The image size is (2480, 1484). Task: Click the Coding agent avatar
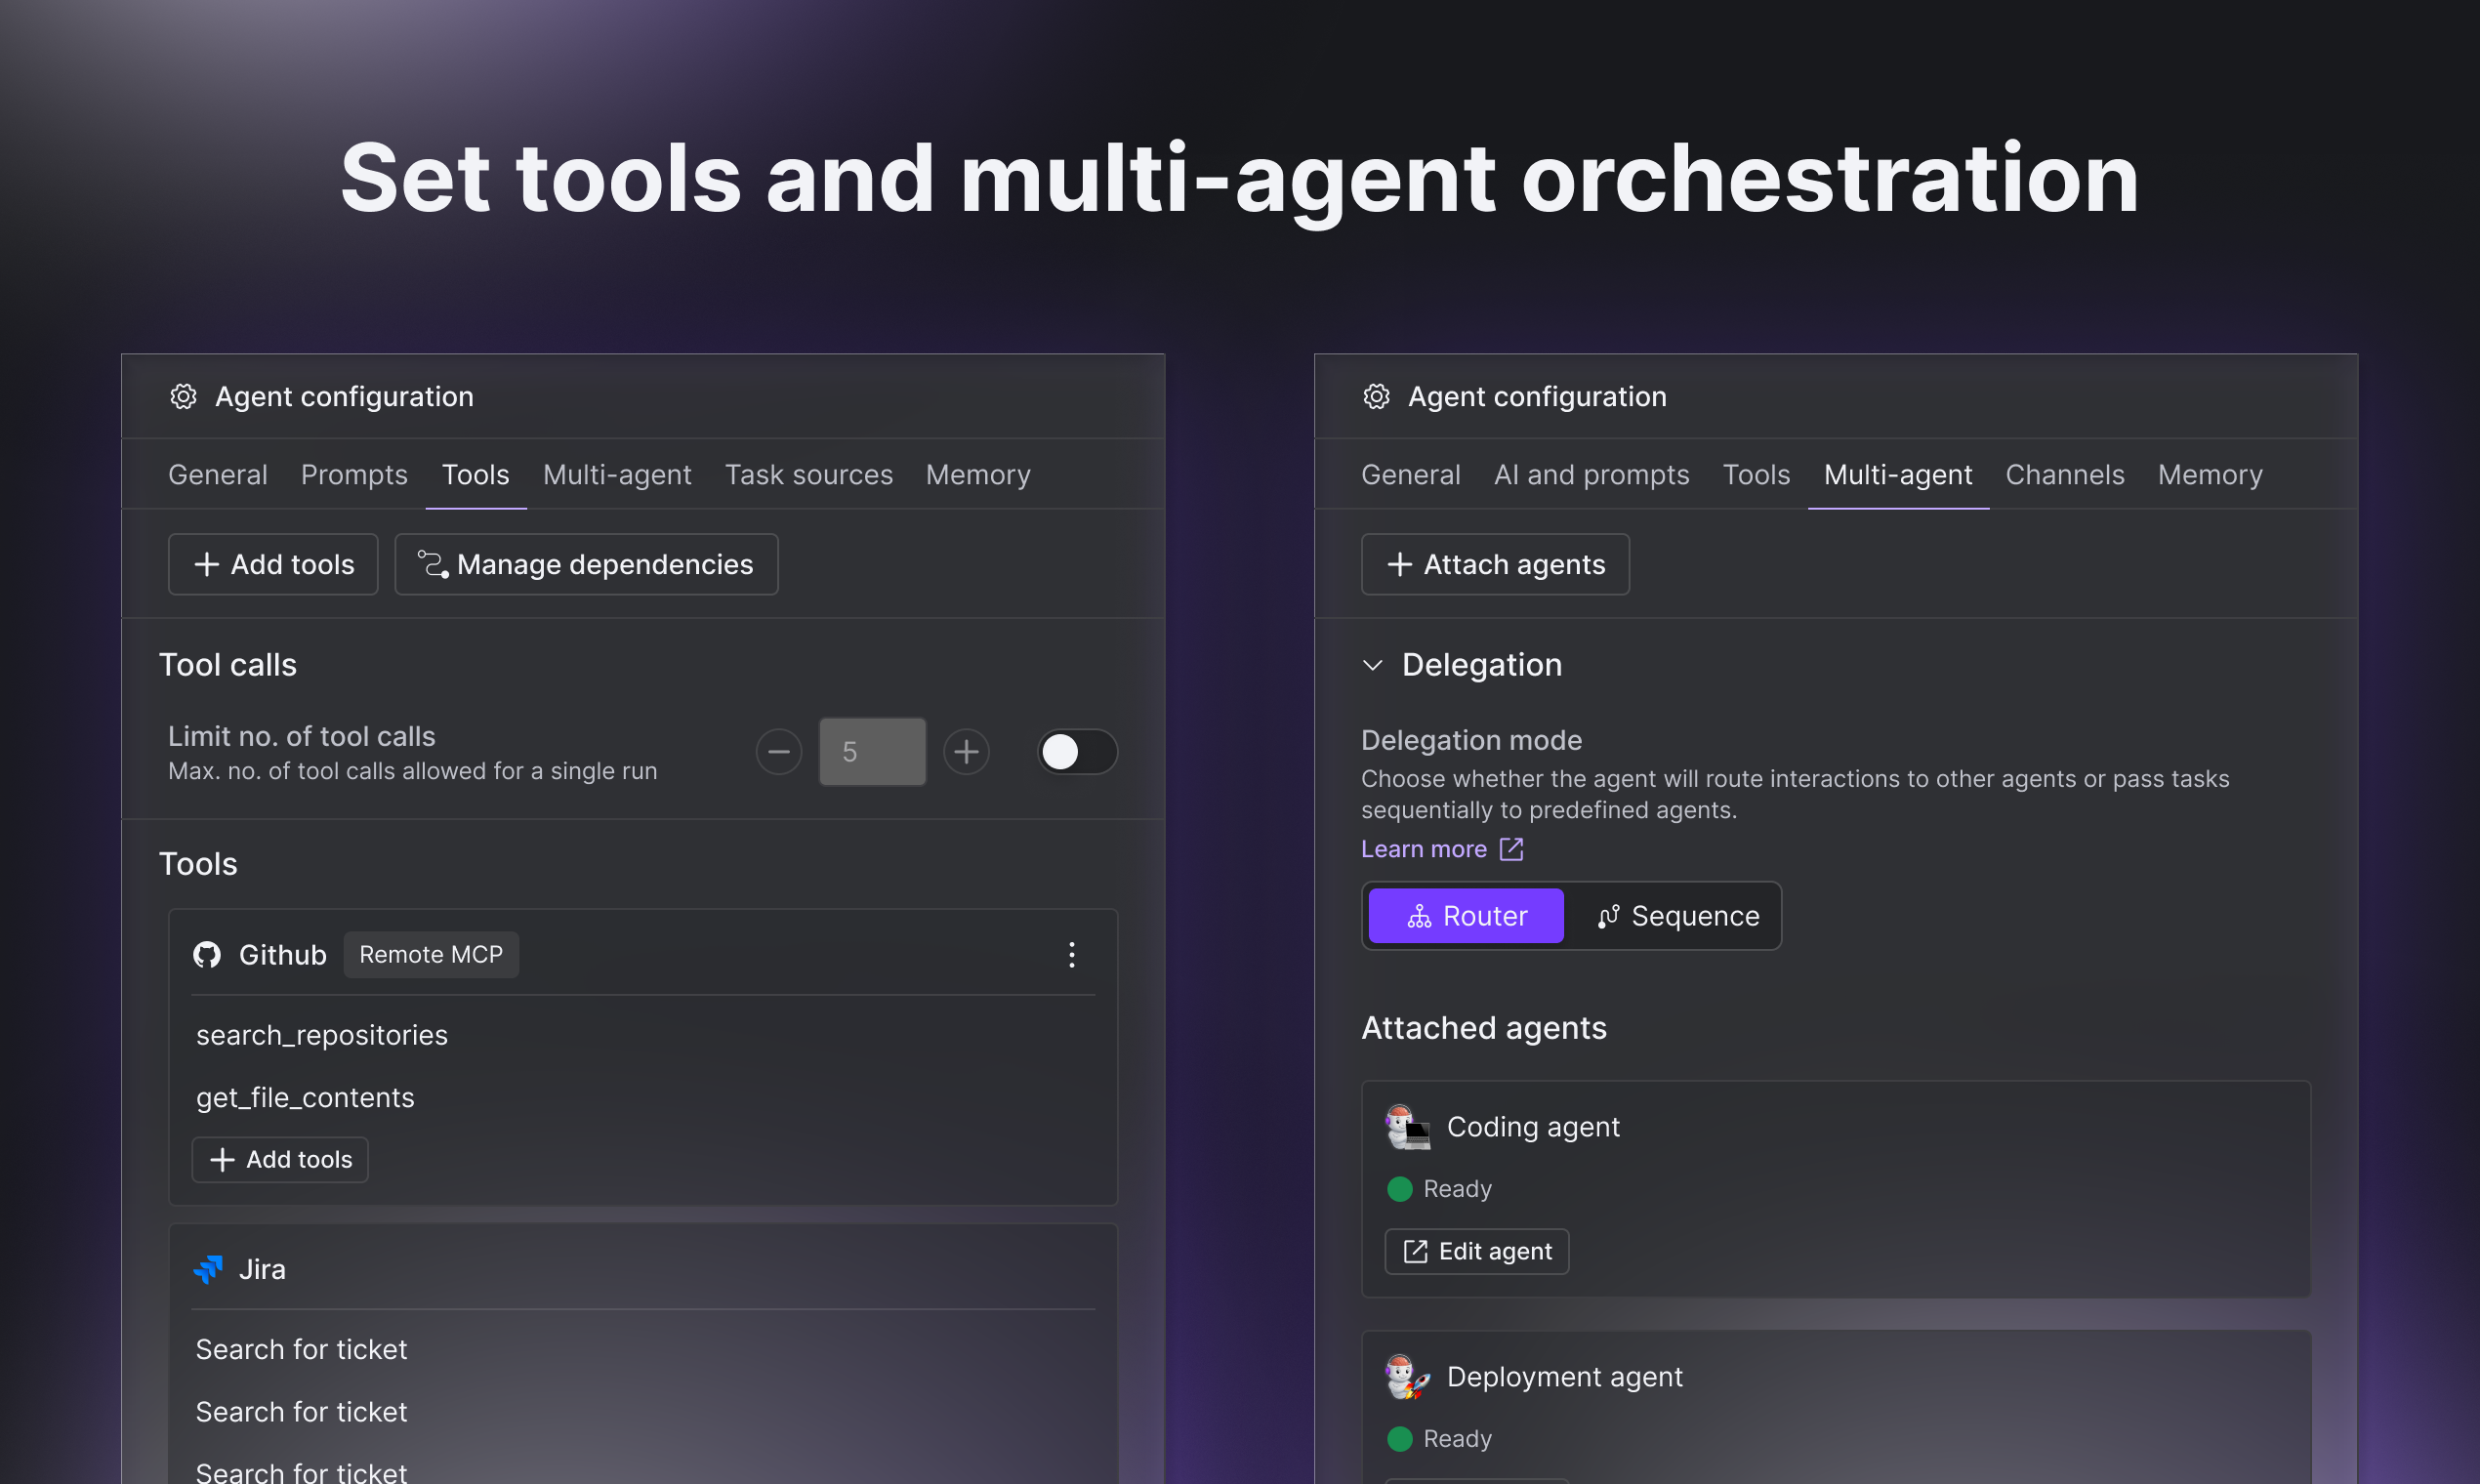(x=1407, y=1127)
